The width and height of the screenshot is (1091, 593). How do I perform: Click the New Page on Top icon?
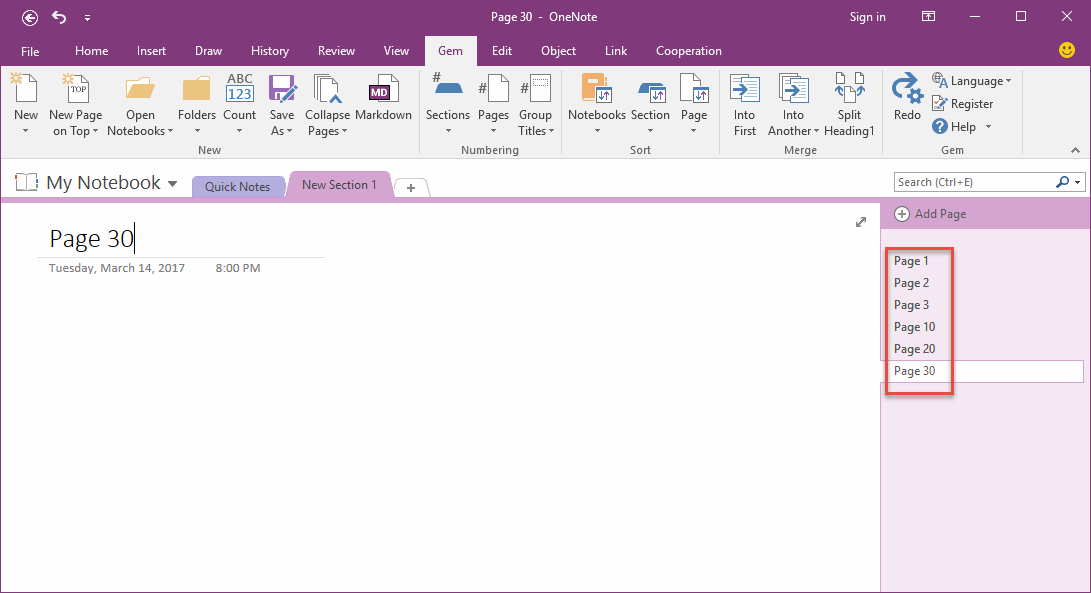pyautogui.click(x=75, y=89)
